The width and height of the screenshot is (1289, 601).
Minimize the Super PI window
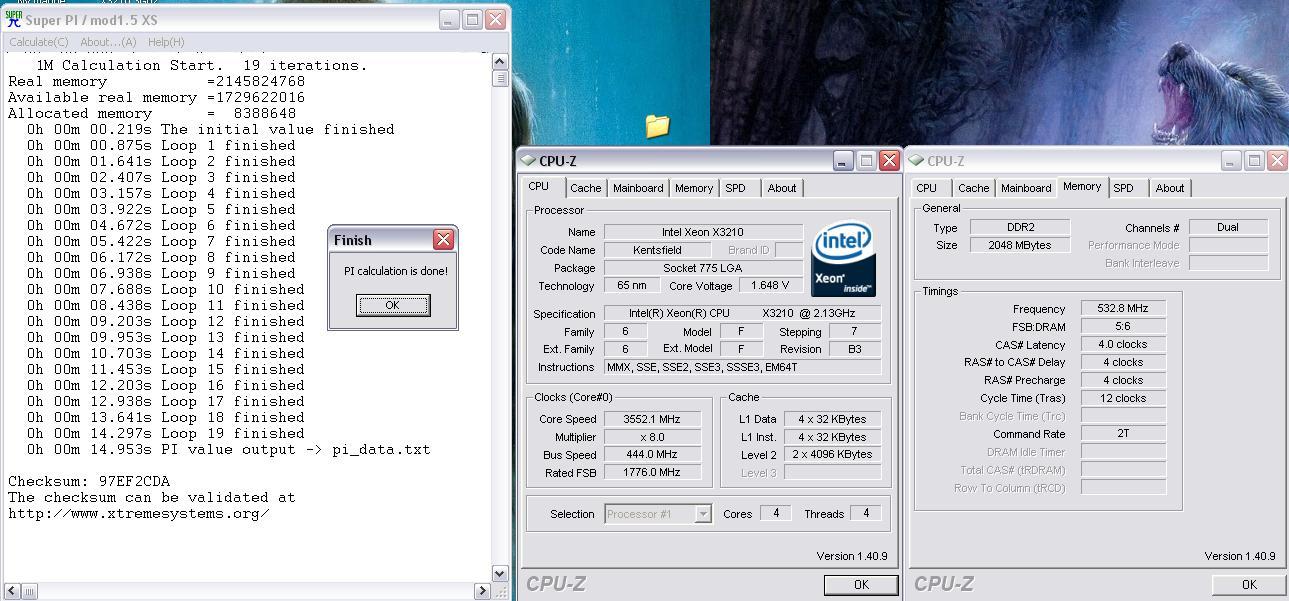[x=449, y=19]
